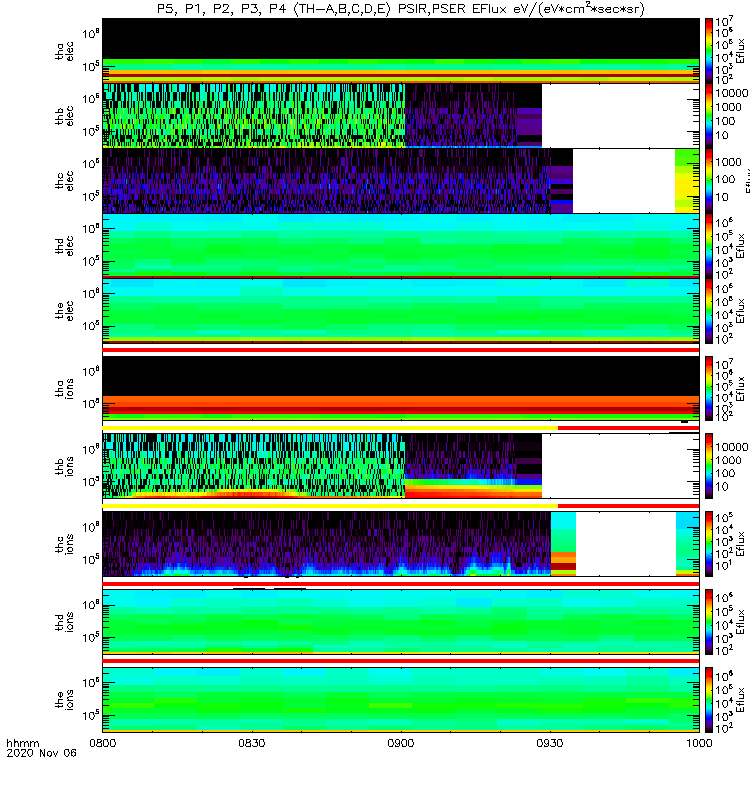750x800 pixels.
Task: Click the 0800 time tick label
Action: tap(103, 743)
